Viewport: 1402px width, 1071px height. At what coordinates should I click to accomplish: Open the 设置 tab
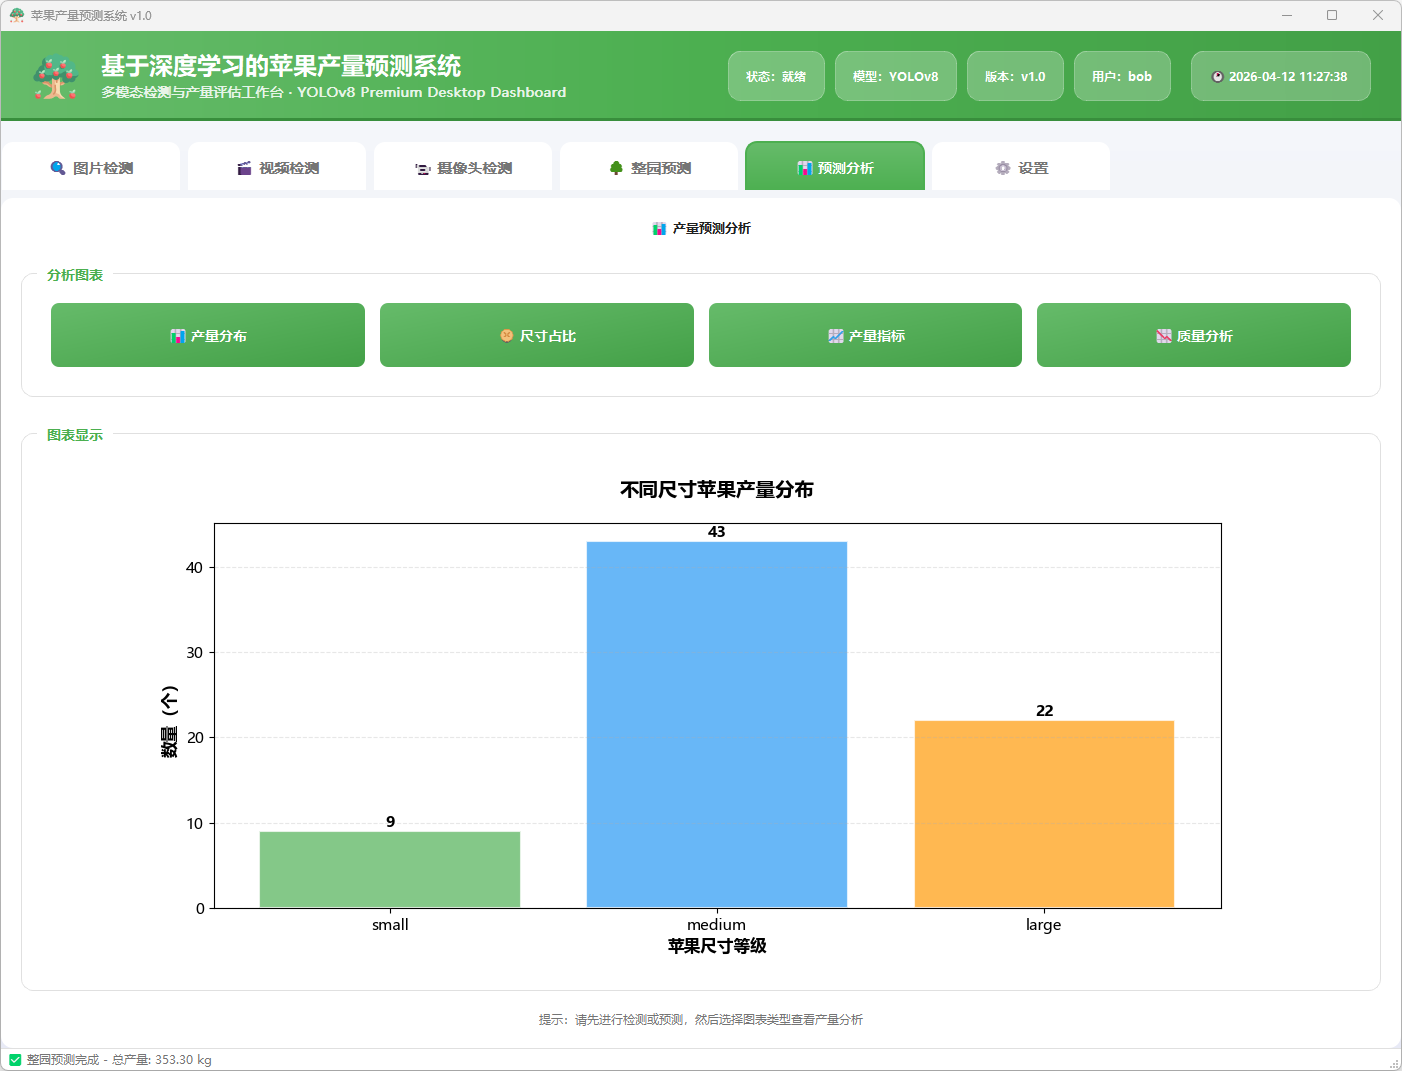[x=1021, y=167]
